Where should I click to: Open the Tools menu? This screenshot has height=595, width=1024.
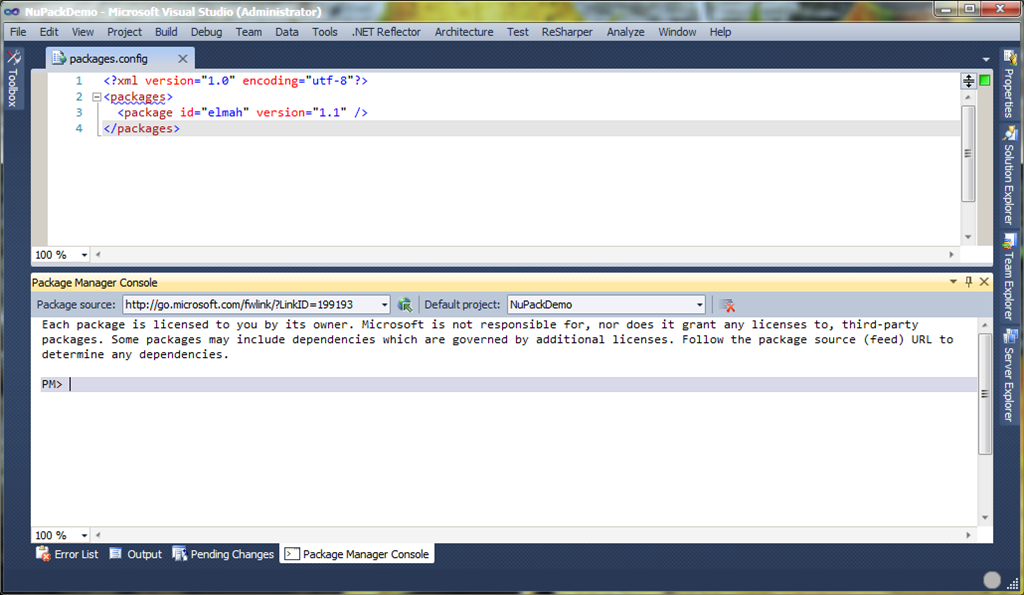(325, 32)
